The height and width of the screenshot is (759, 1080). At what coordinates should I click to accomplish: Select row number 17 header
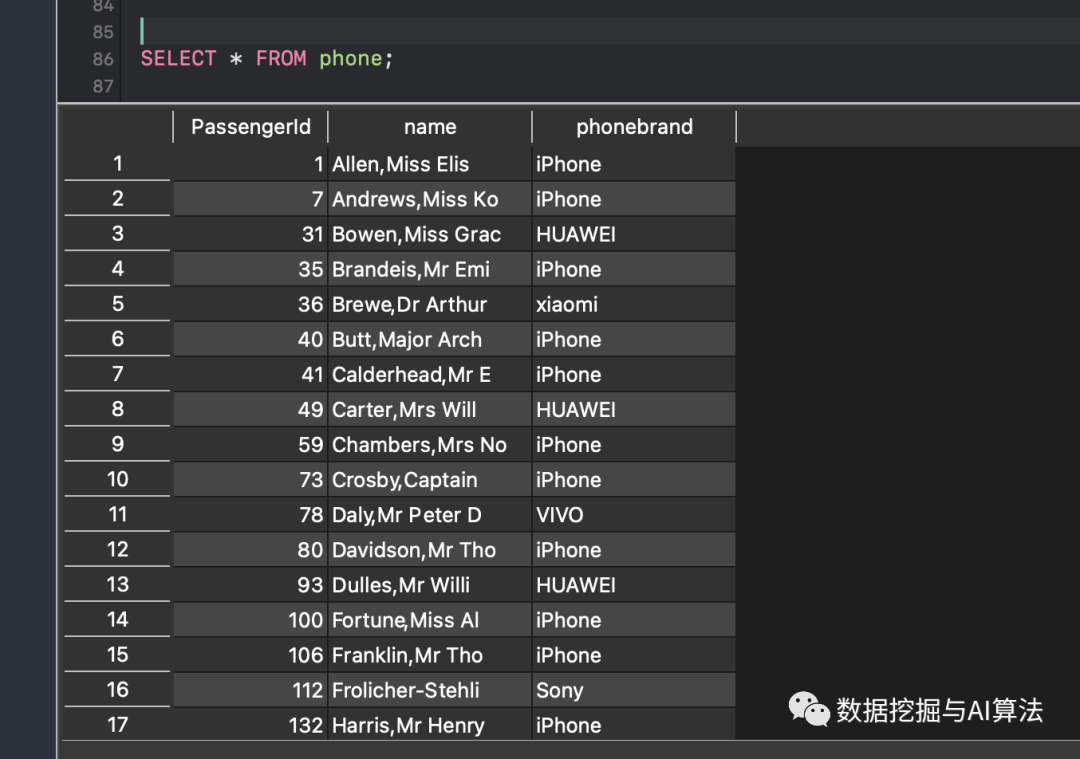(x=117, y=725)
